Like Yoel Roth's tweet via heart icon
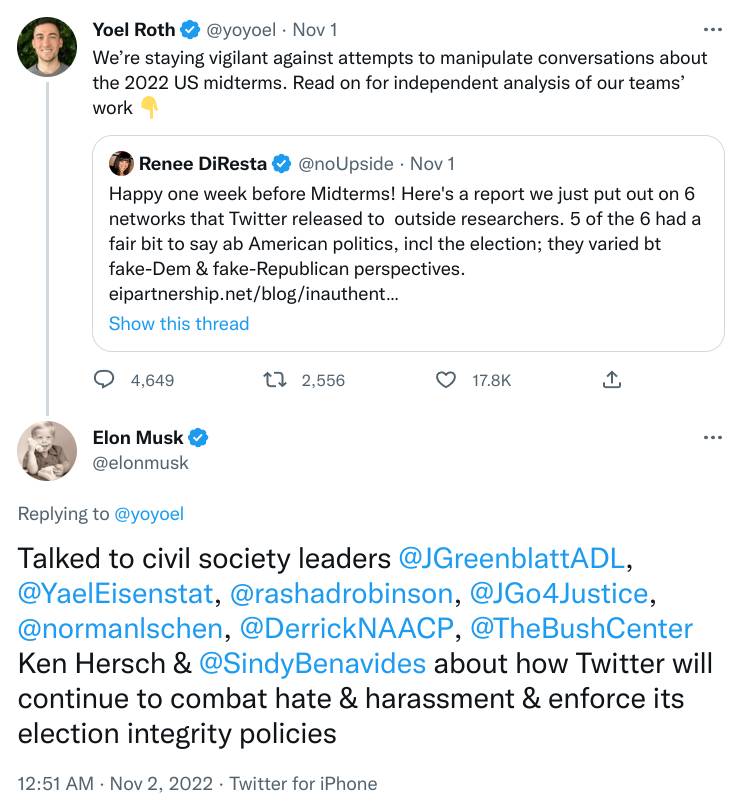Screen dimensions: 740x810 click(448, 380)
